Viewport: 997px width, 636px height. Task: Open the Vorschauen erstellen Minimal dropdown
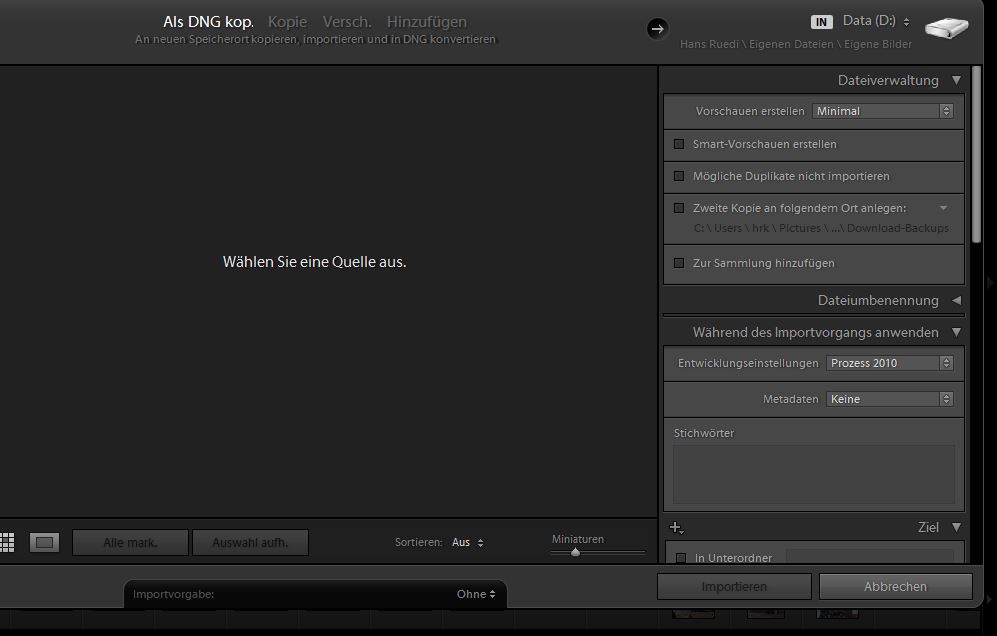[883, 111]
